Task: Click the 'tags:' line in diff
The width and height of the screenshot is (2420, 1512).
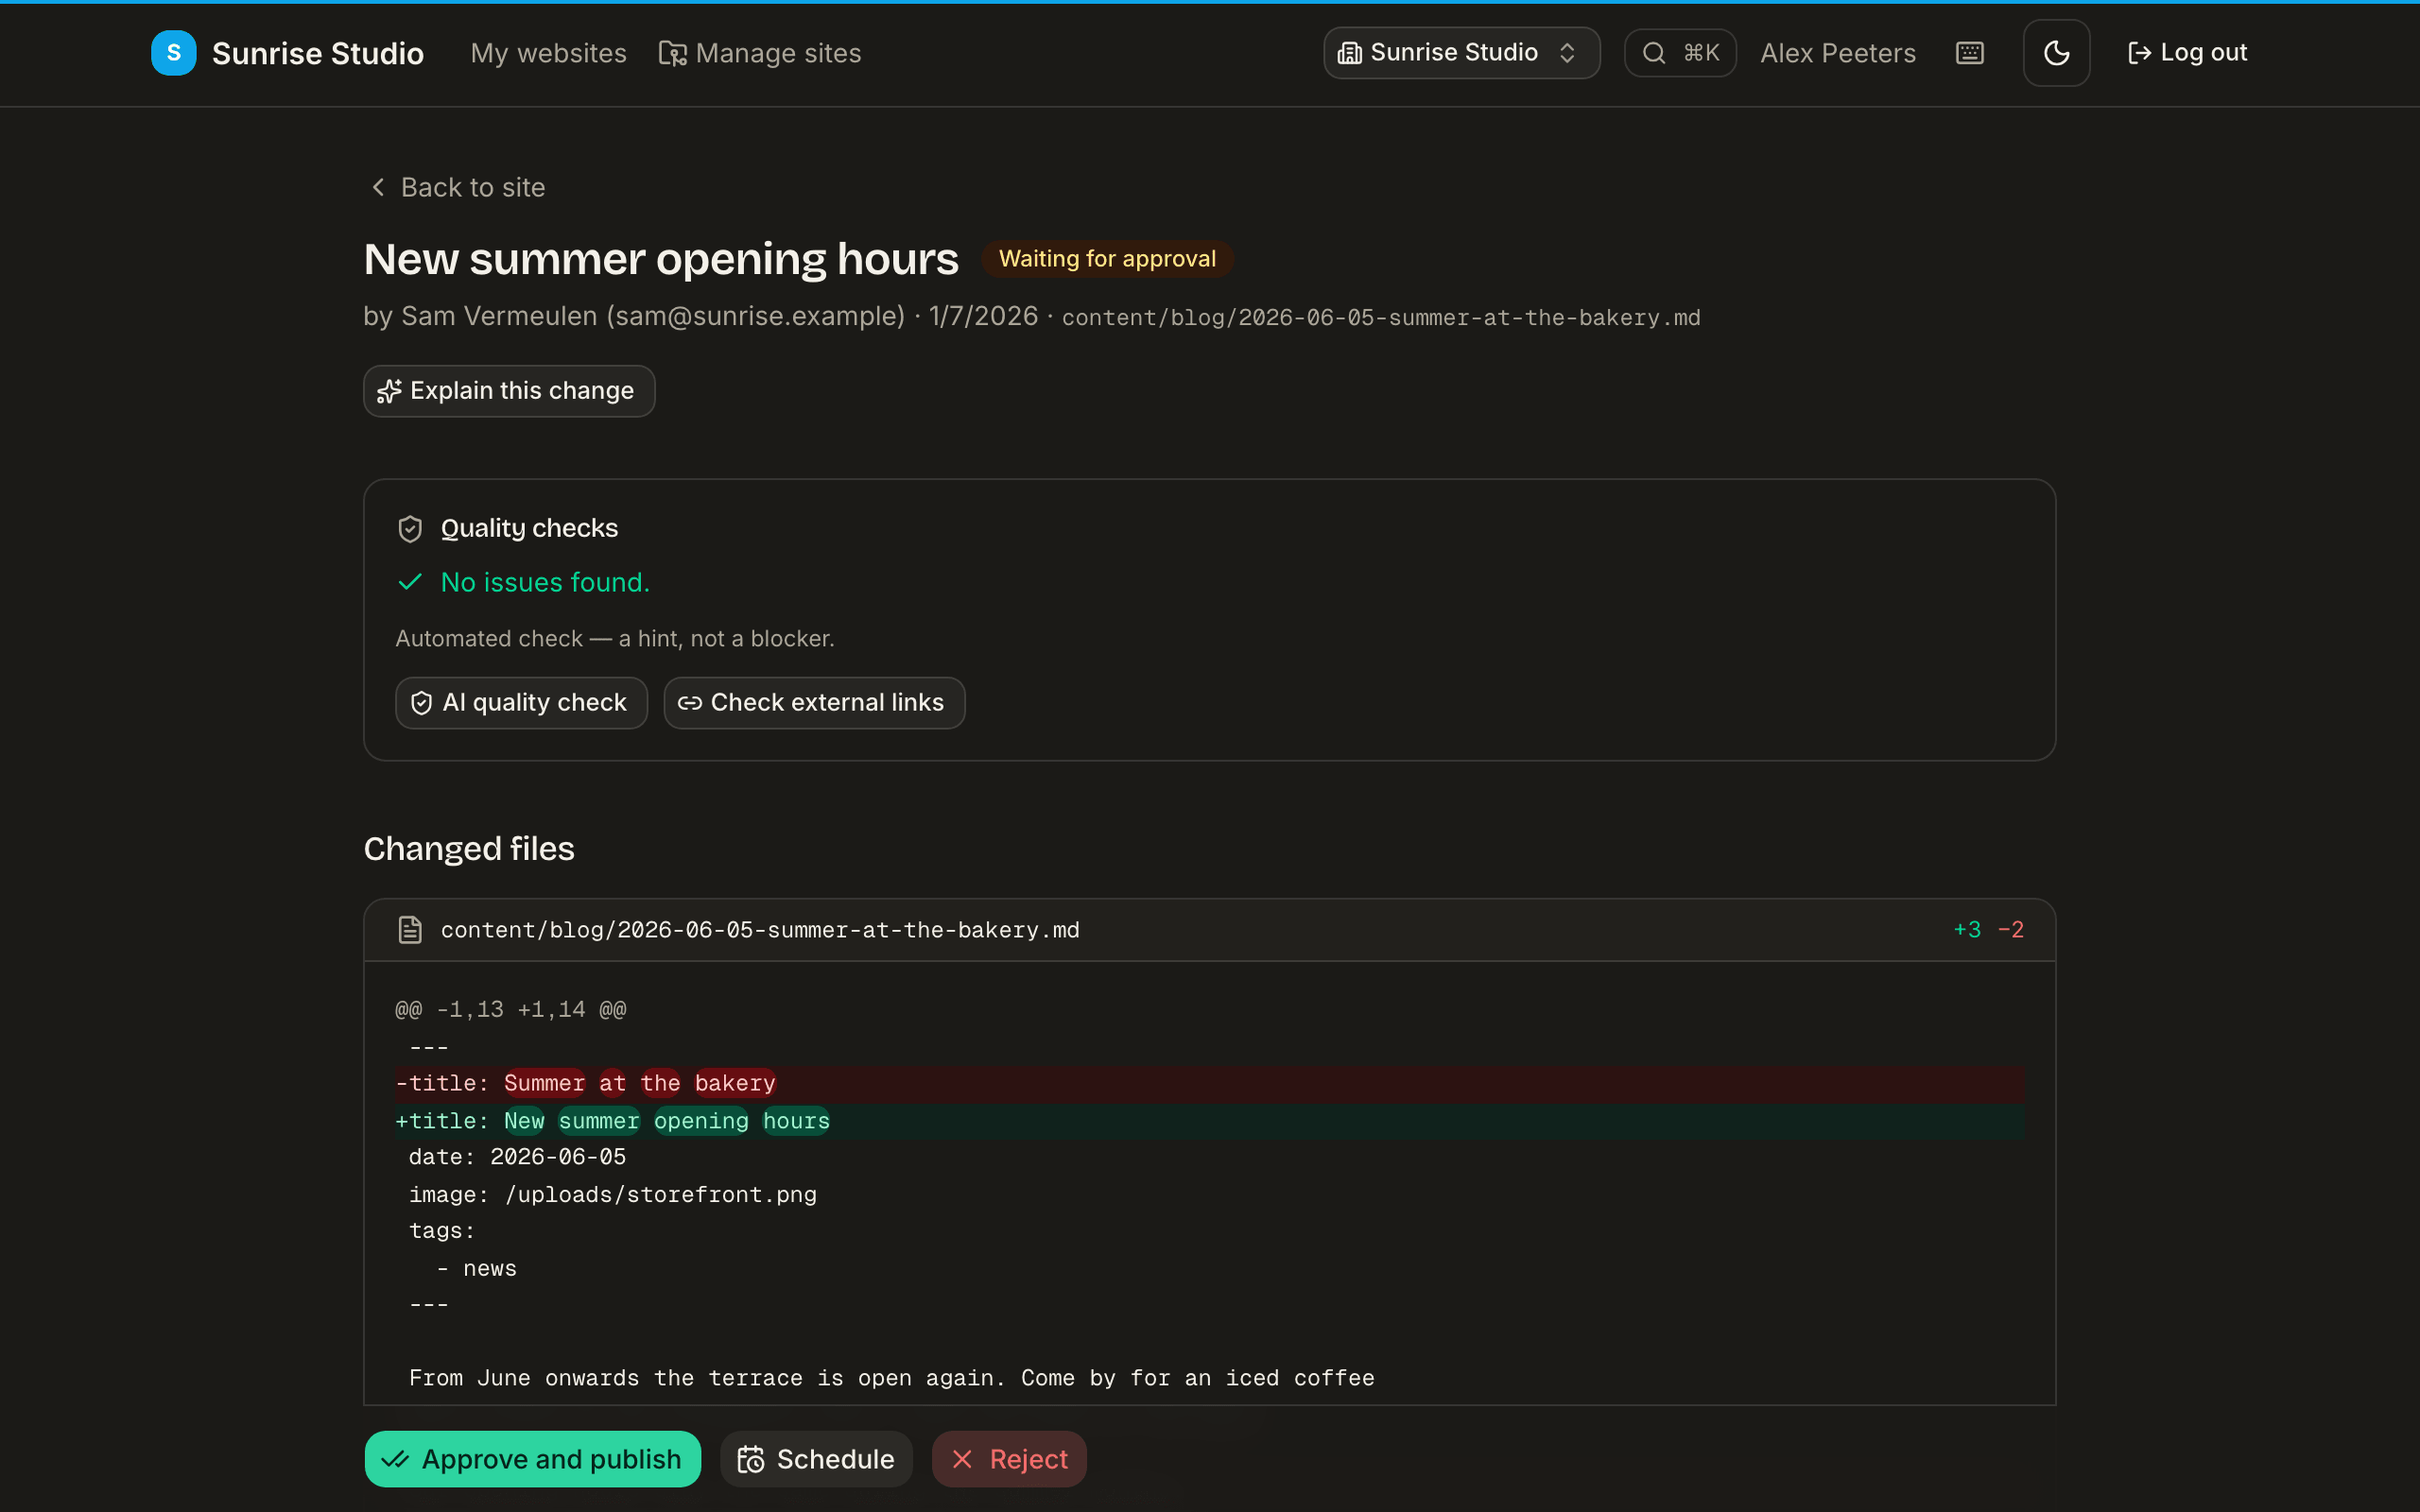Action: click(x=1210, y=1231)
